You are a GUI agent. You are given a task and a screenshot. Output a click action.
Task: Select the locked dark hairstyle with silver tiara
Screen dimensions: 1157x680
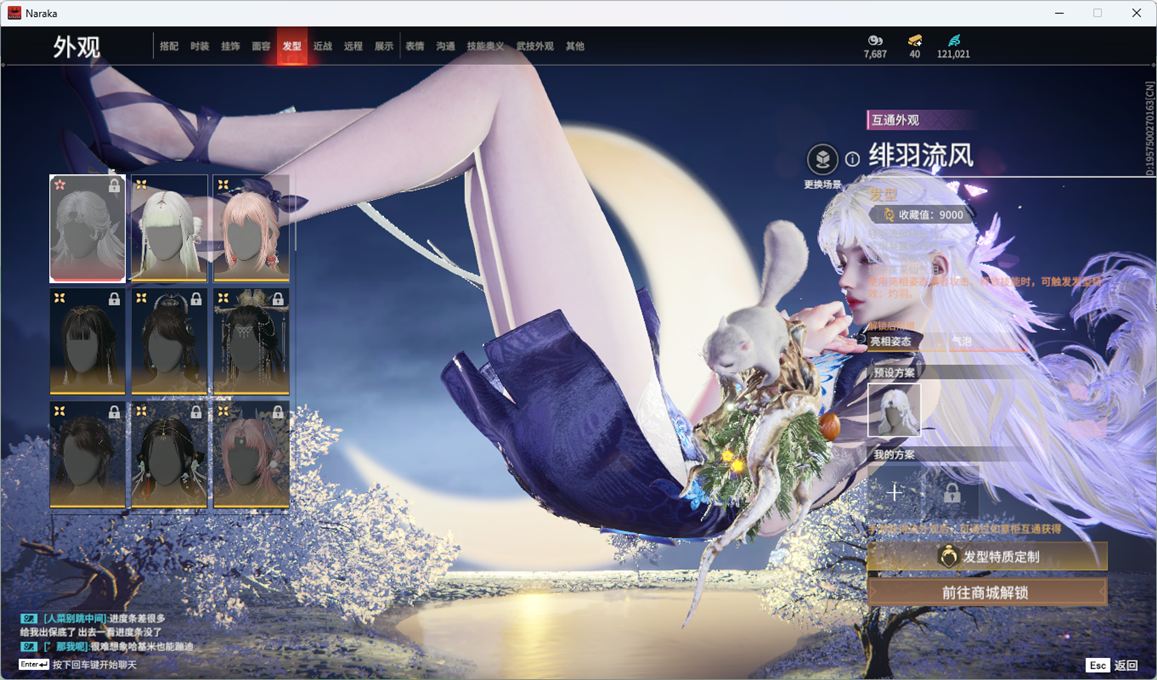coord(169,341)
